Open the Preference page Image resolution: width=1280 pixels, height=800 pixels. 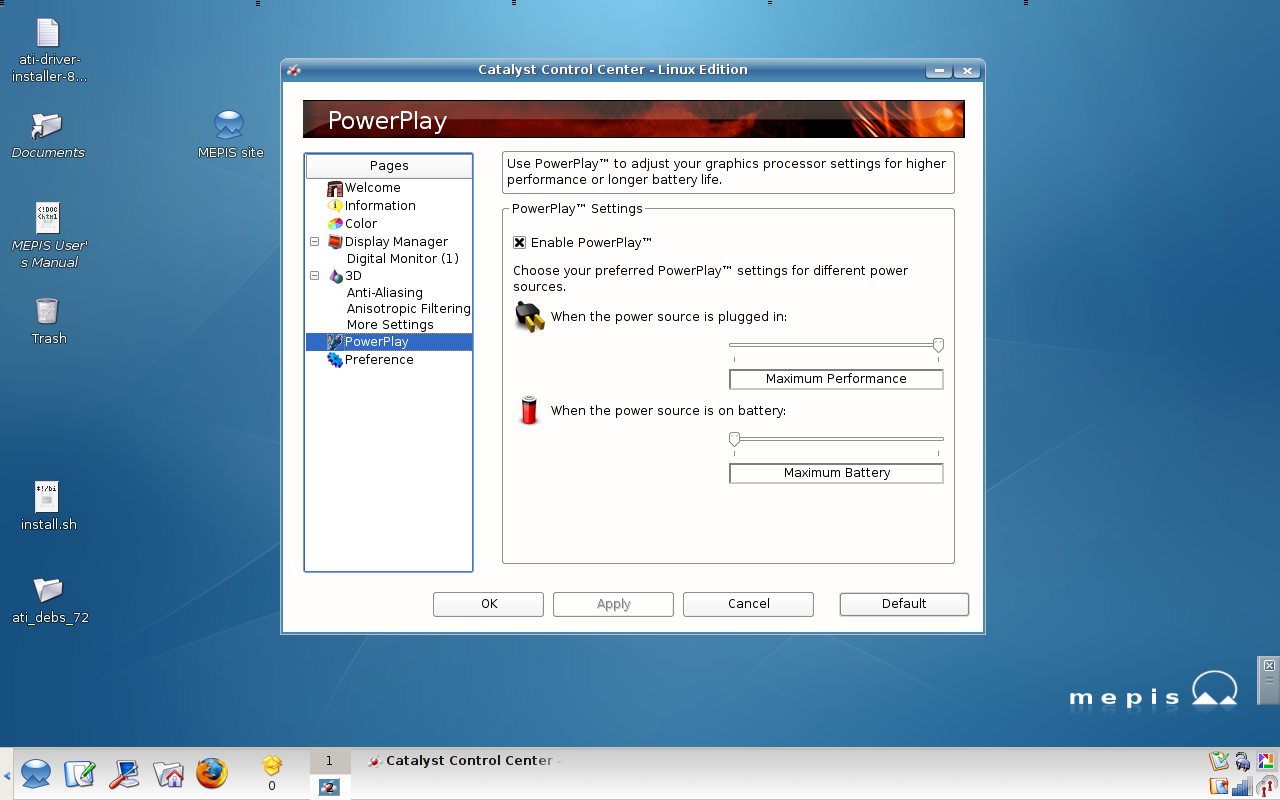click(378, 360)
